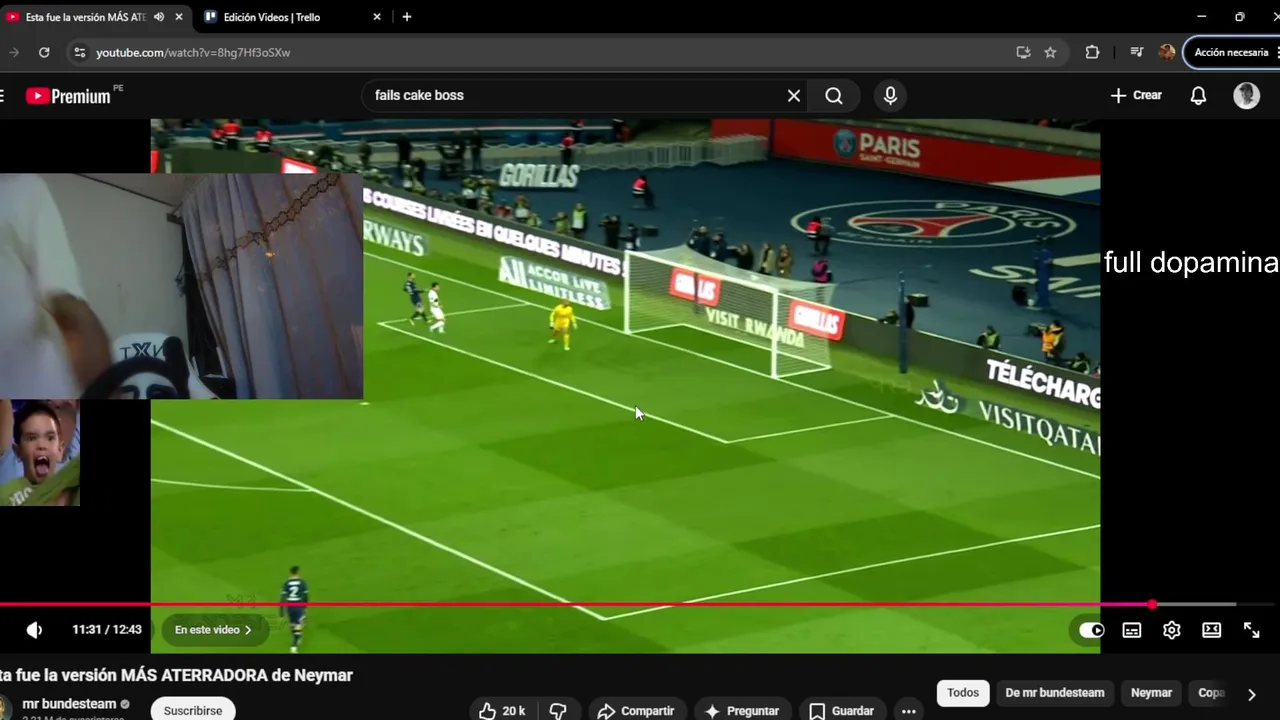Screen dimensions: 1280x720
Task: Subscribe using Suscribirse button
Action: (x=193, y=710)
